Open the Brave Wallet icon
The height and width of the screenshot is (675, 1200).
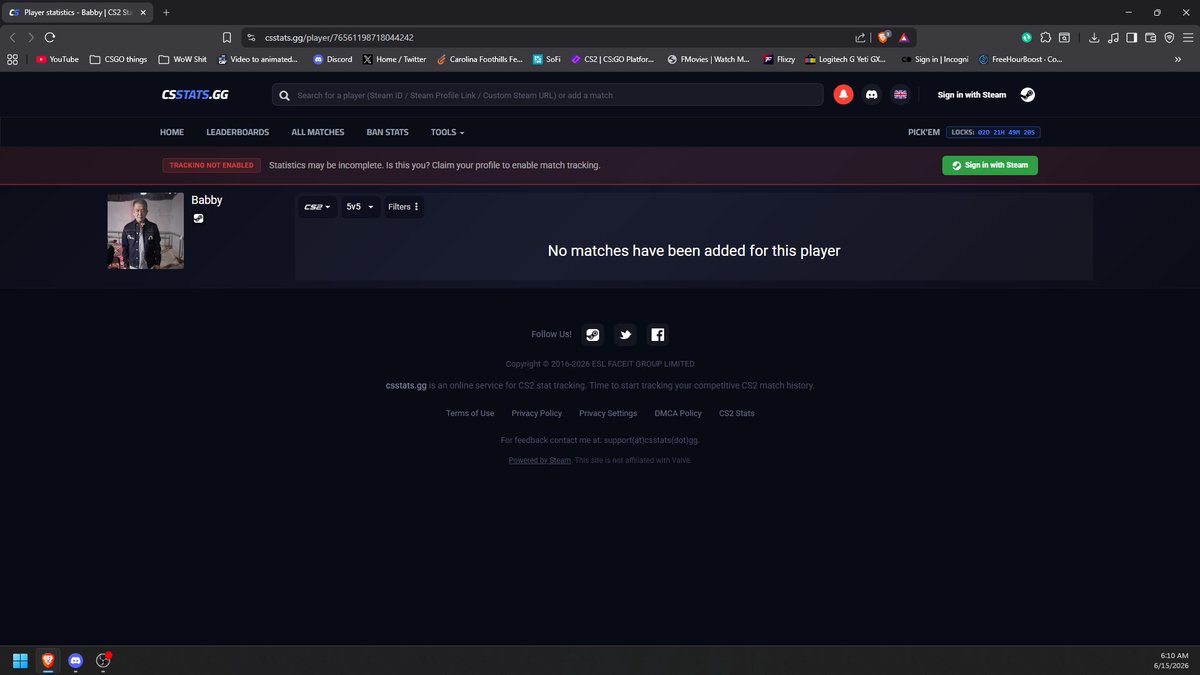point(1150,37)
